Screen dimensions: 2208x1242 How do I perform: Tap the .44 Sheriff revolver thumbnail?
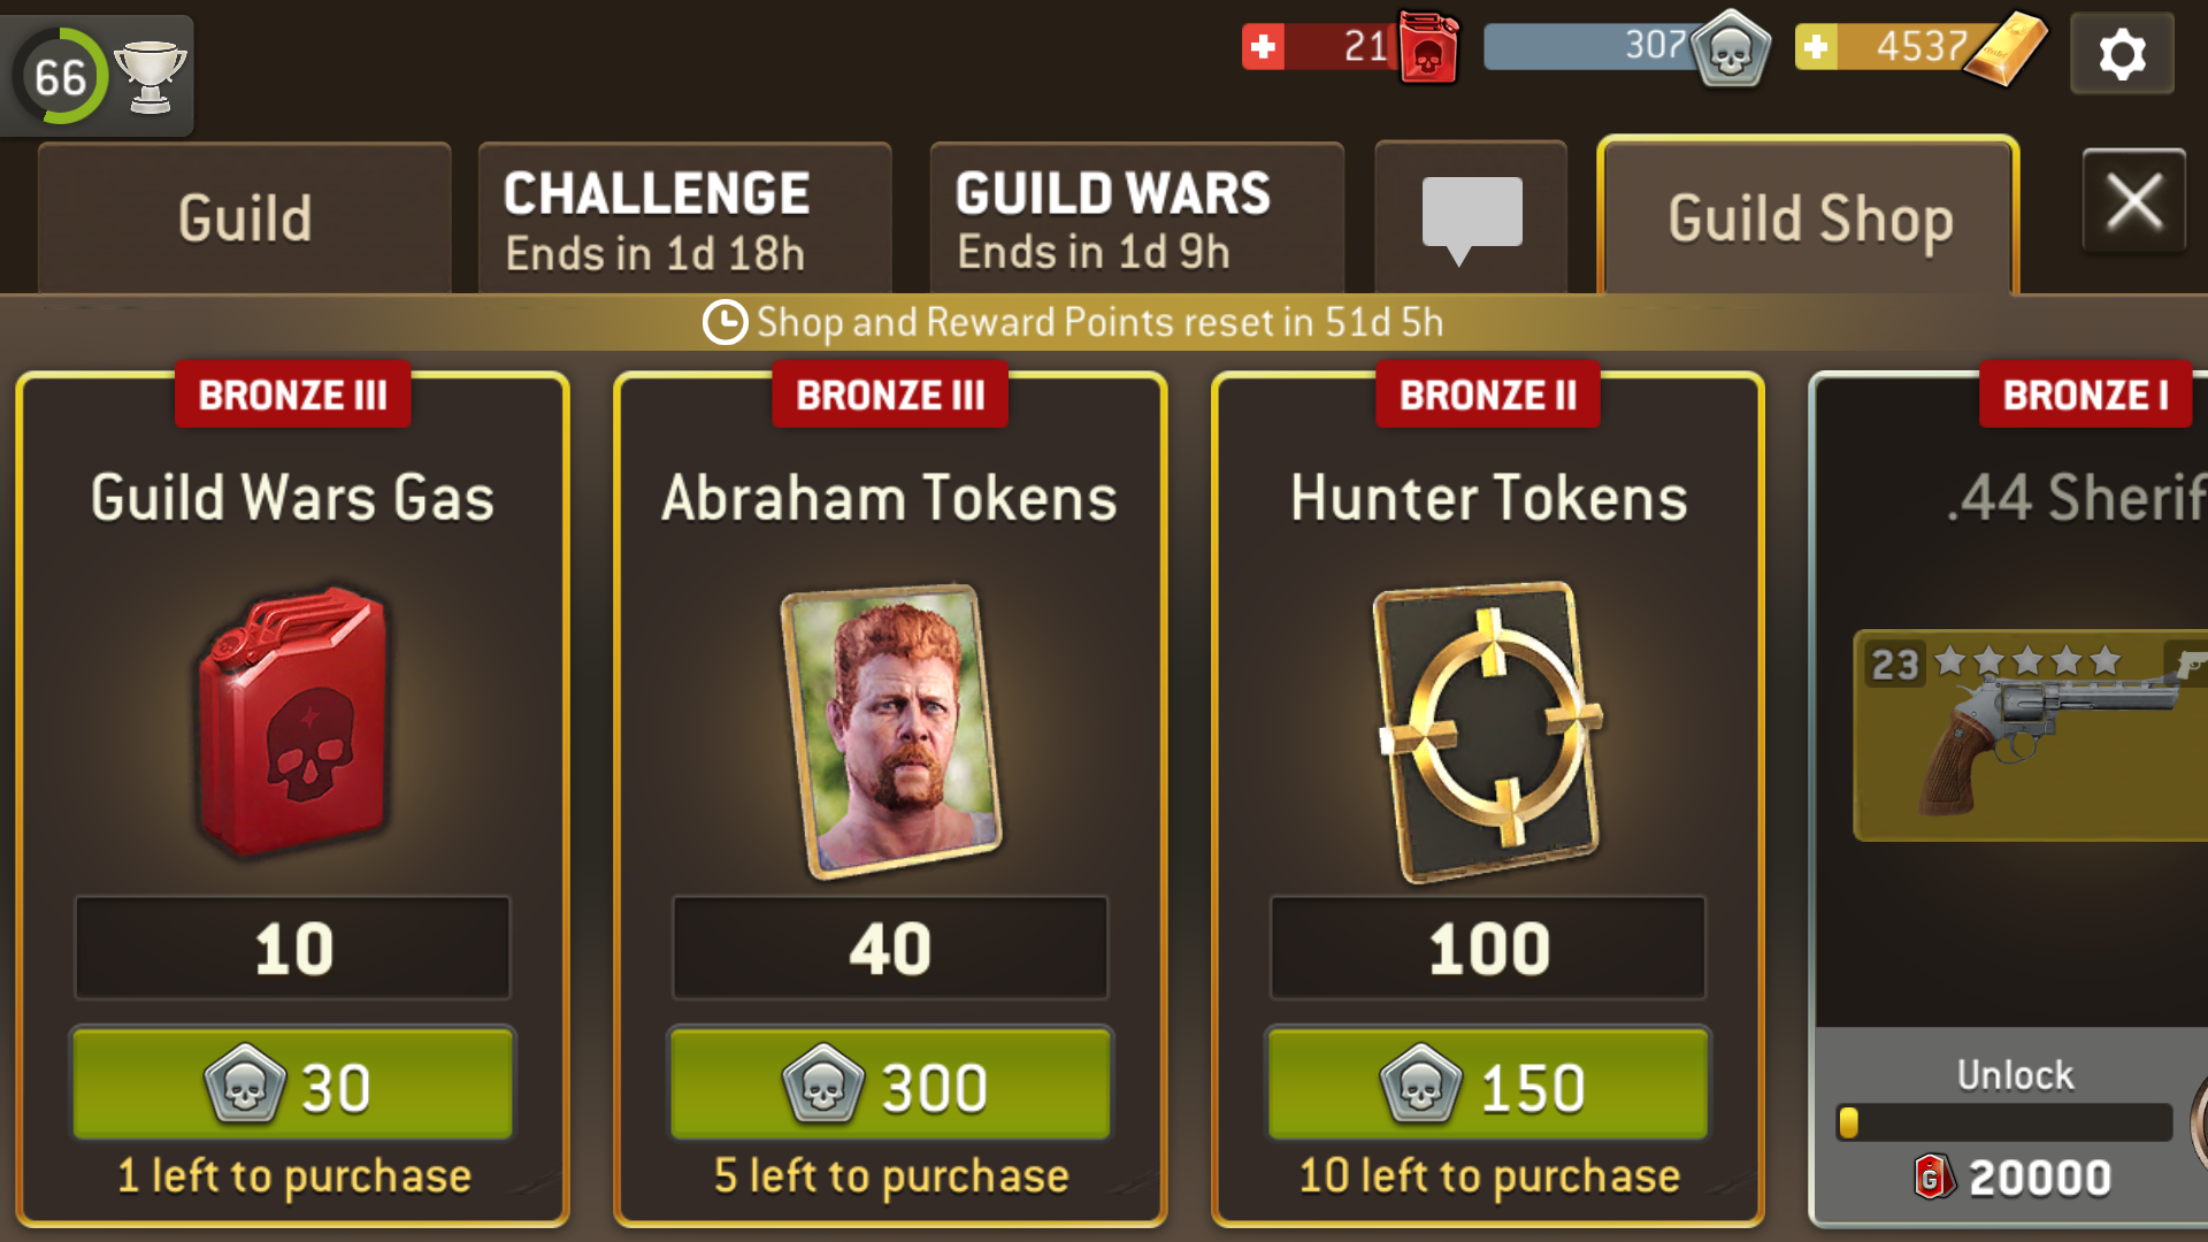[2030, 735]
